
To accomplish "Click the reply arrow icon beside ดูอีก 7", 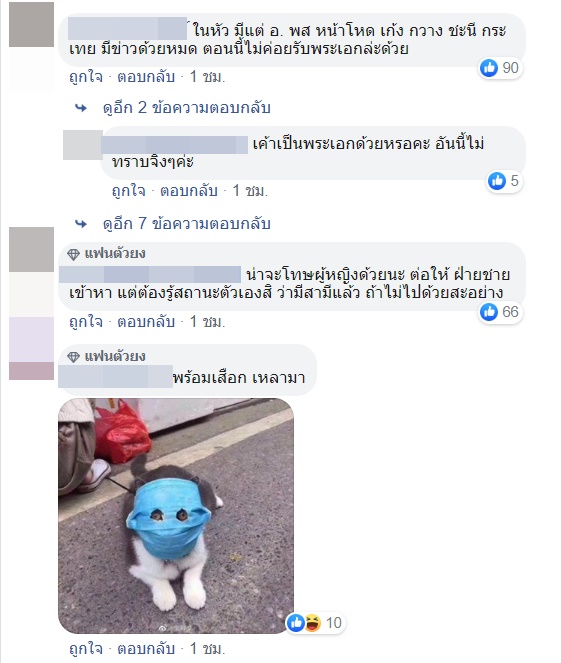I will [x=81, y=224].
